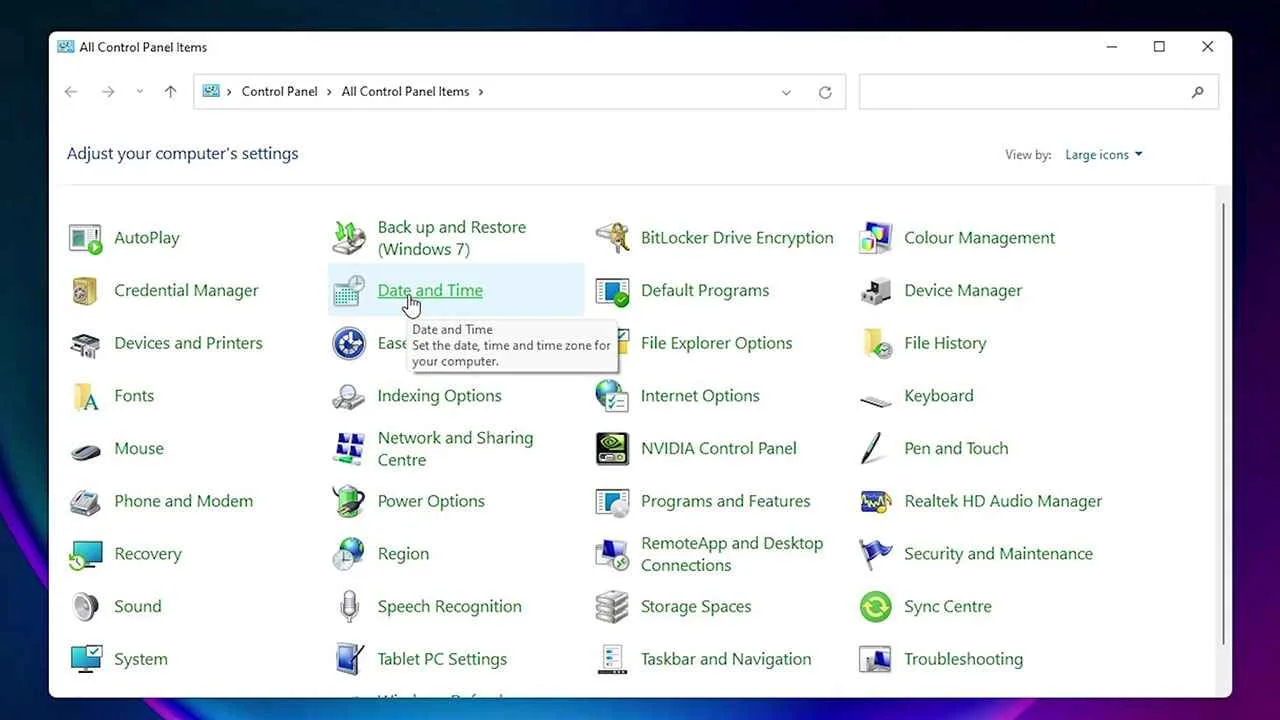Viewport: 1280px width, 720px height.
Task: Open the recent locations dropdown arrow
Action: (x=140, y=92)
